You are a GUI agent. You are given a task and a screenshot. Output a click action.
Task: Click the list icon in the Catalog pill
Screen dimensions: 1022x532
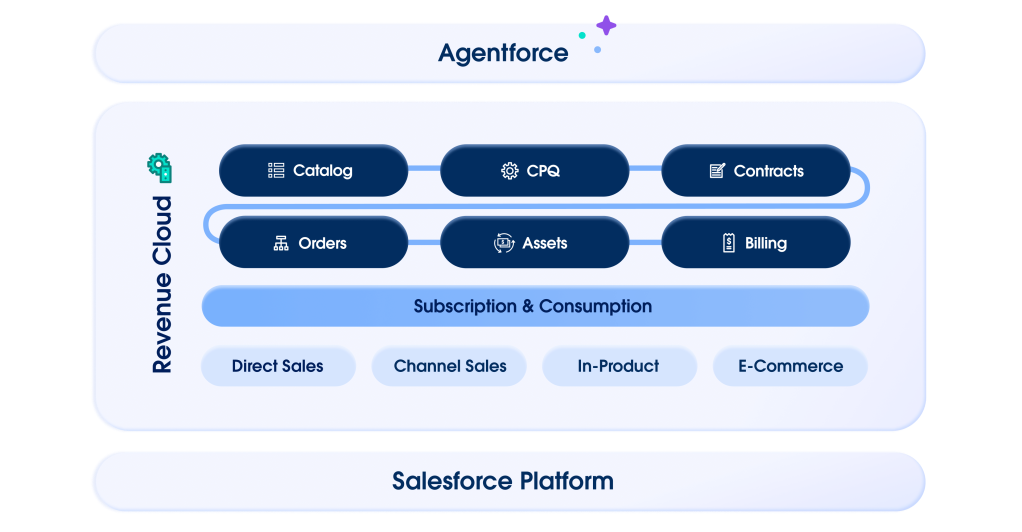coord(276,171)
